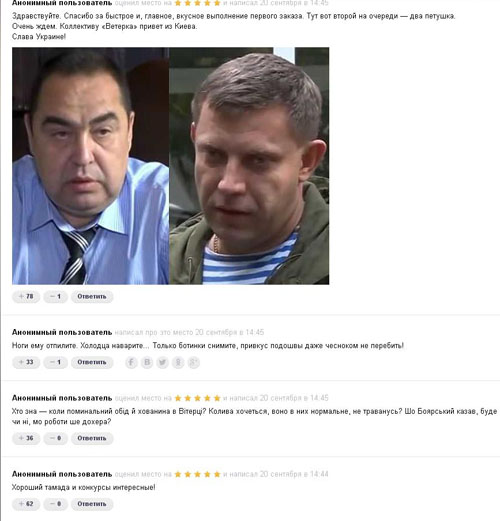Image resolution: width=500 pixels, height=521 pixels.
Task: Downvote the тамада review
Action: coord(55,504)
